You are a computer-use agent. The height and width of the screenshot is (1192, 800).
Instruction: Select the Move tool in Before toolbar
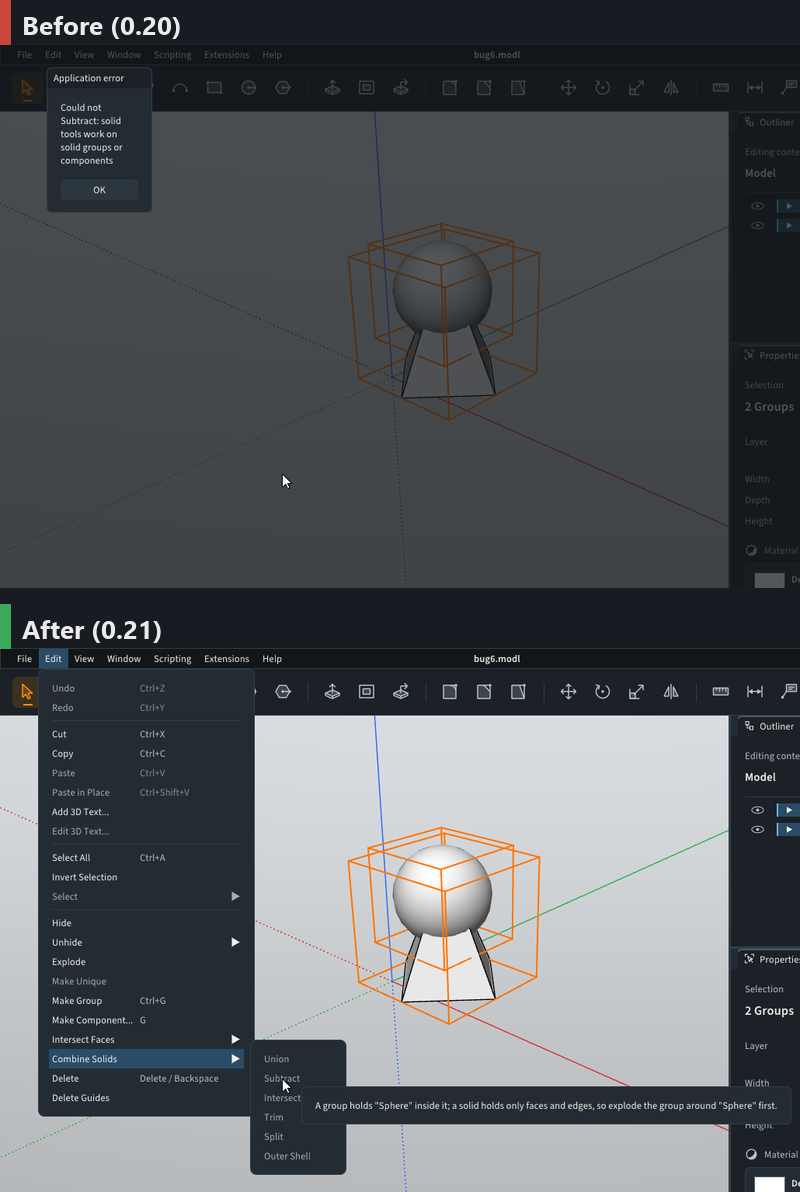(568, 87)
